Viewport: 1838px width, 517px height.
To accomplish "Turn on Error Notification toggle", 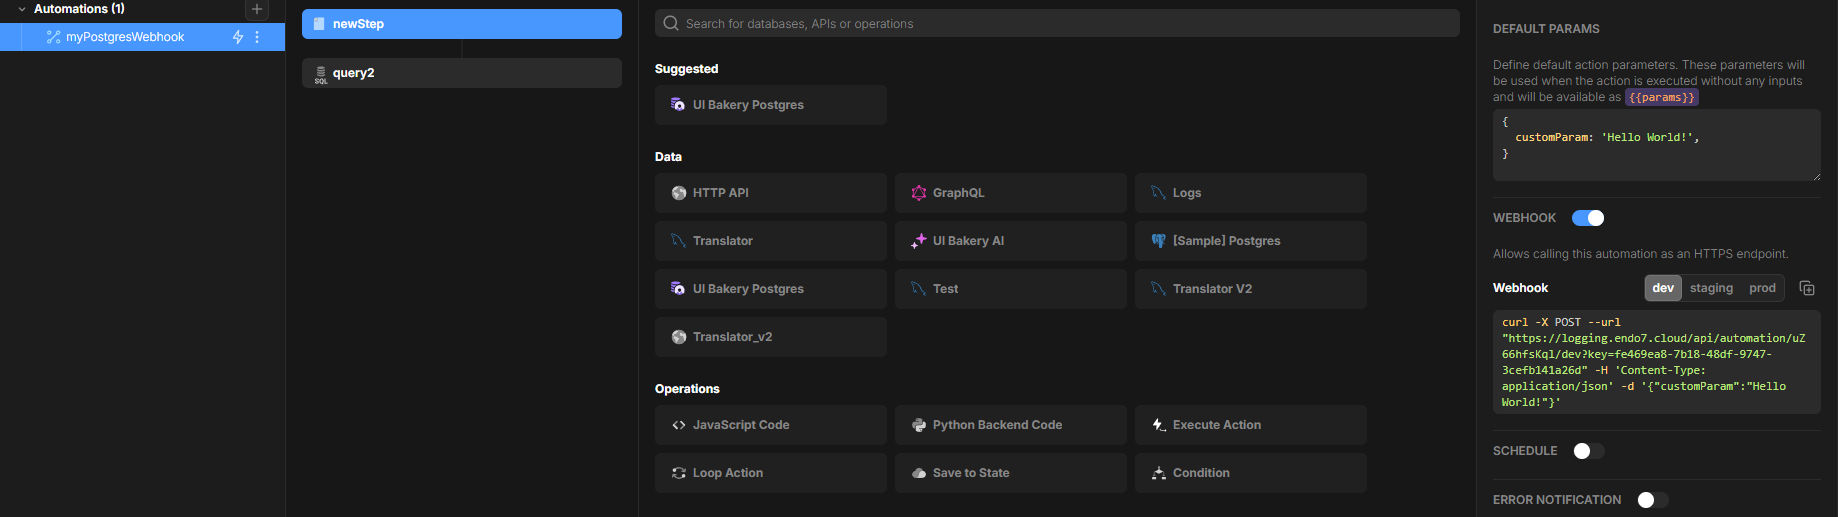I will click(x=1652, y=500).
